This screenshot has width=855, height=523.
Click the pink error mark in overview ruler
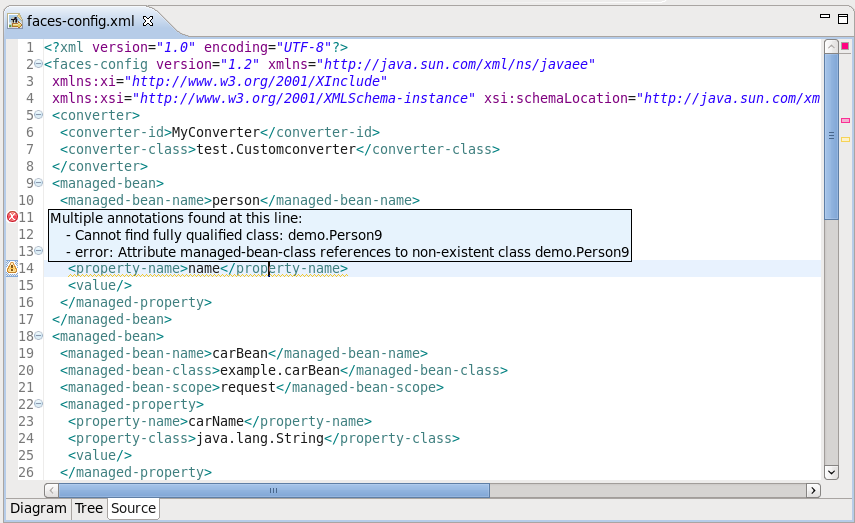pos(845,120)
